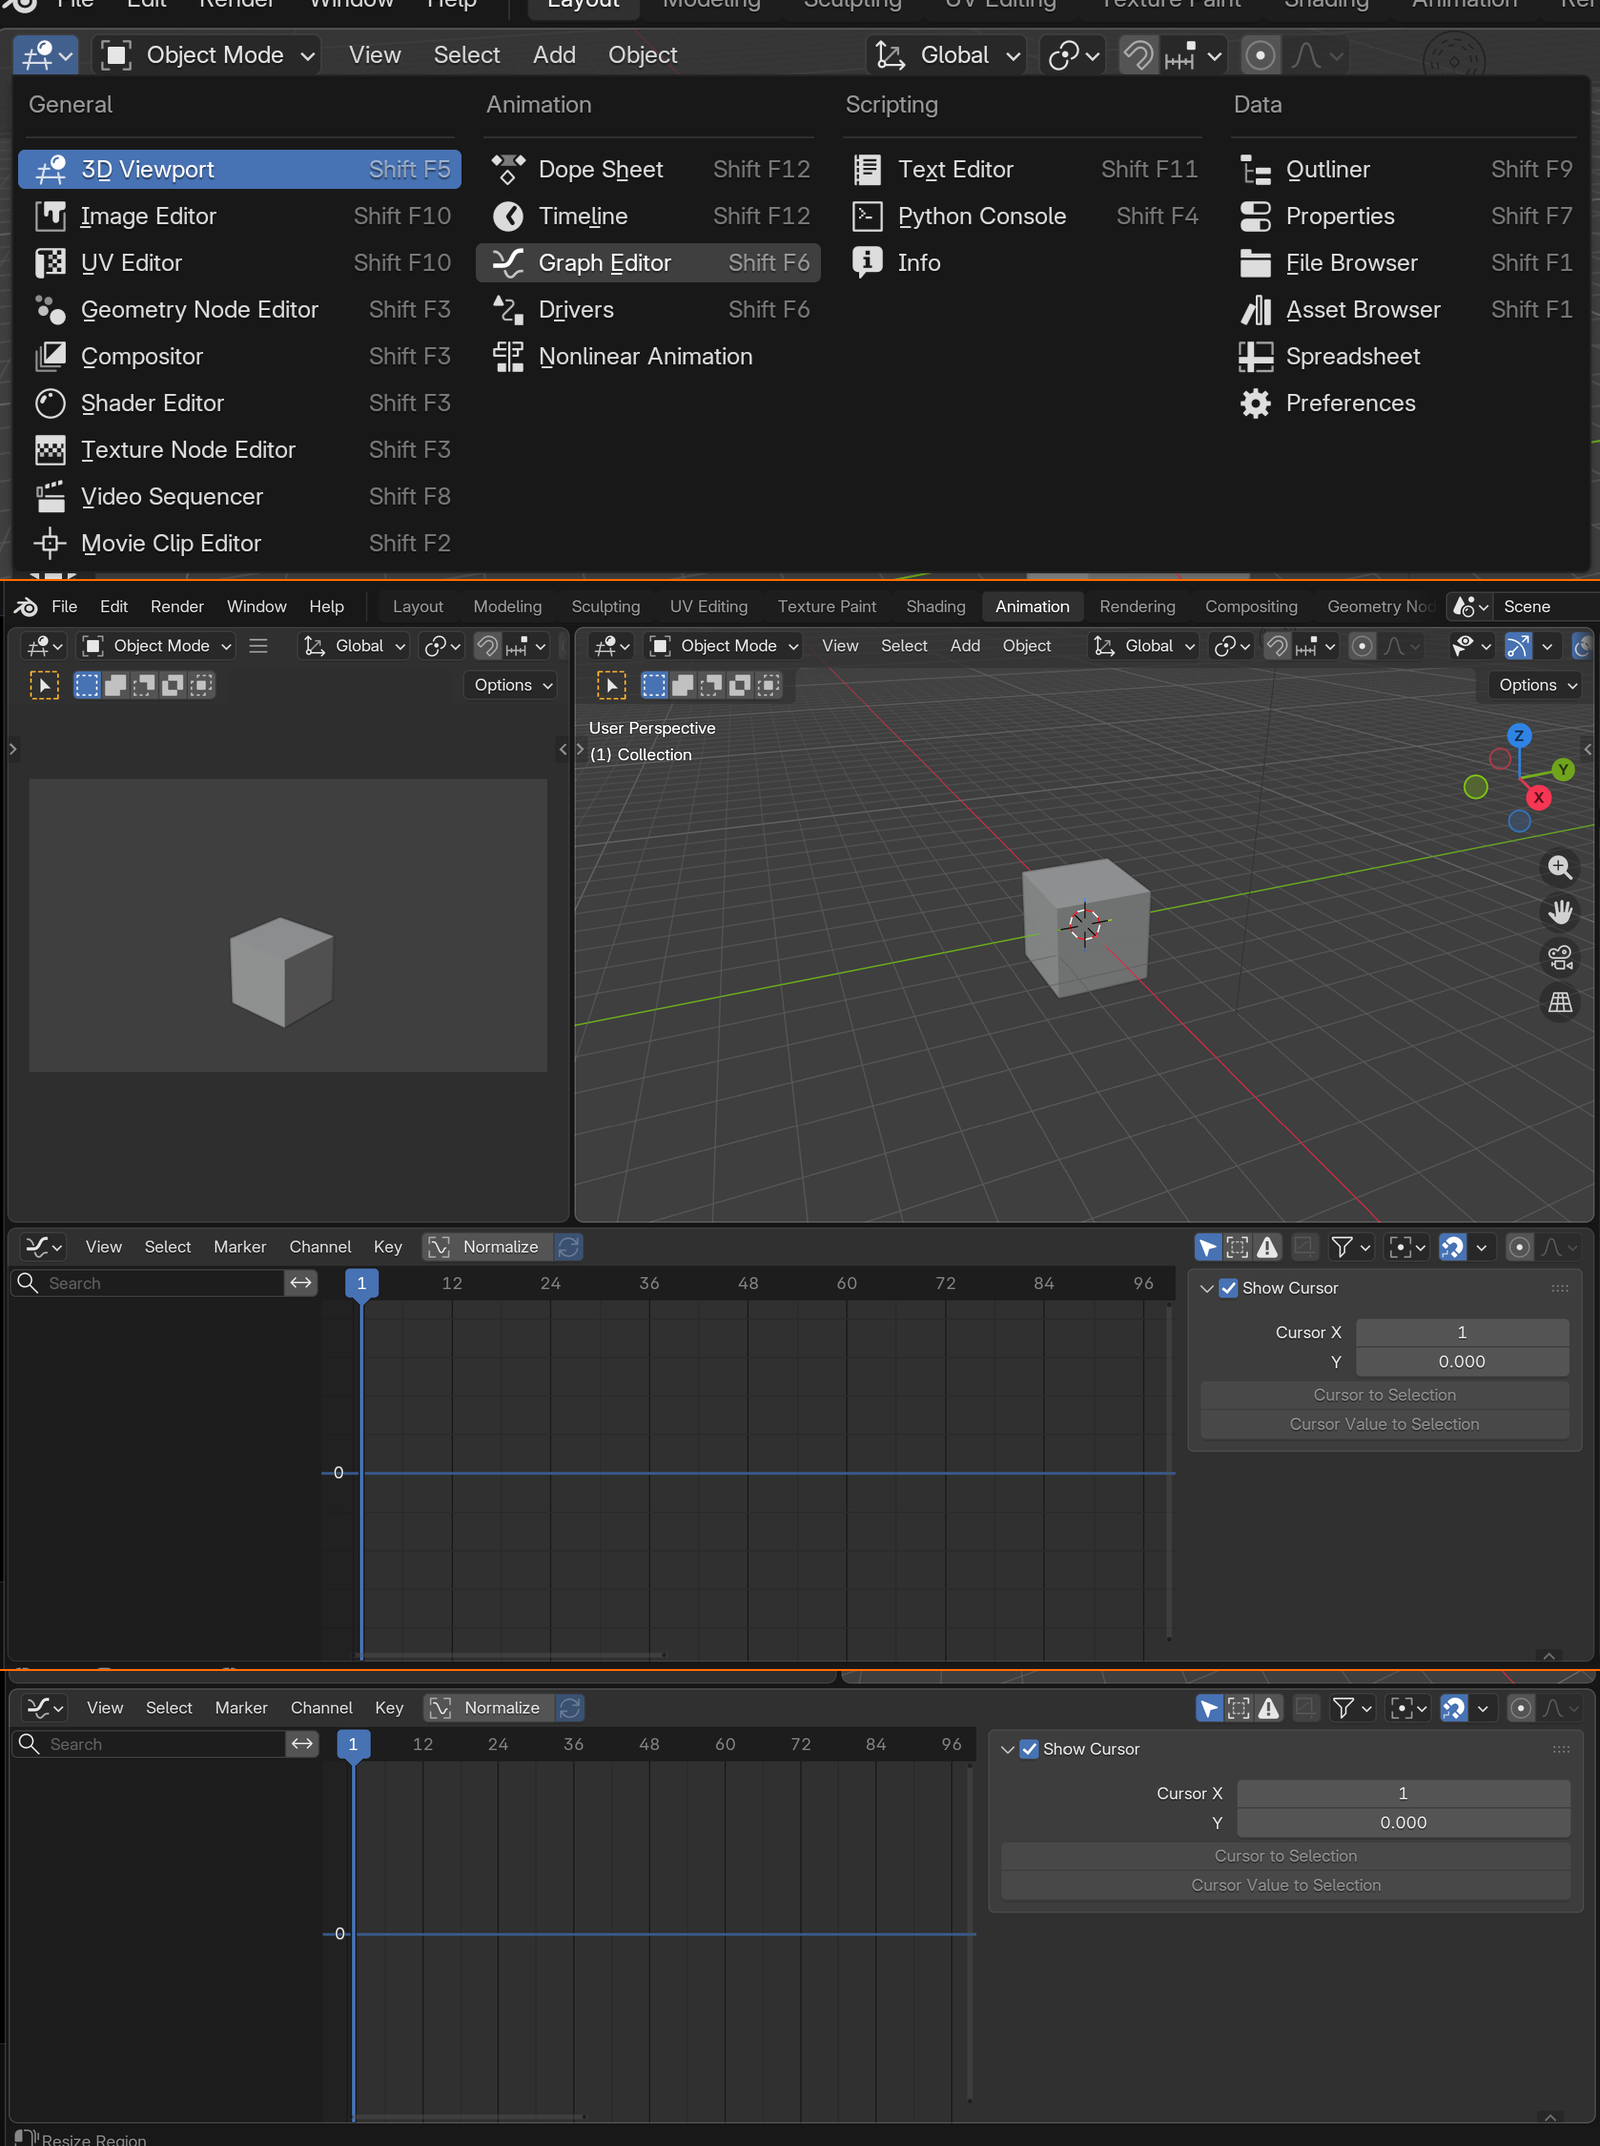Switch to the Outliner editor
Viewport: 1600px width, 2146px height.
point(1404,169)
